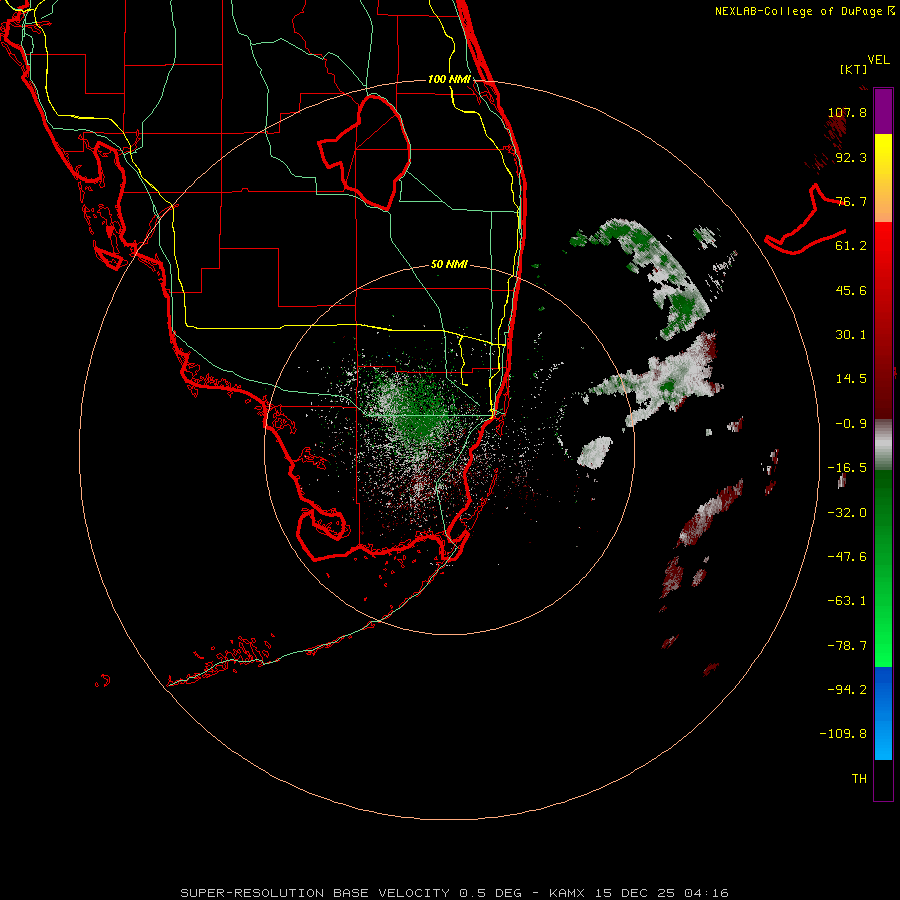Pick the black TH segment of the color bar

[x=883, y=779]
